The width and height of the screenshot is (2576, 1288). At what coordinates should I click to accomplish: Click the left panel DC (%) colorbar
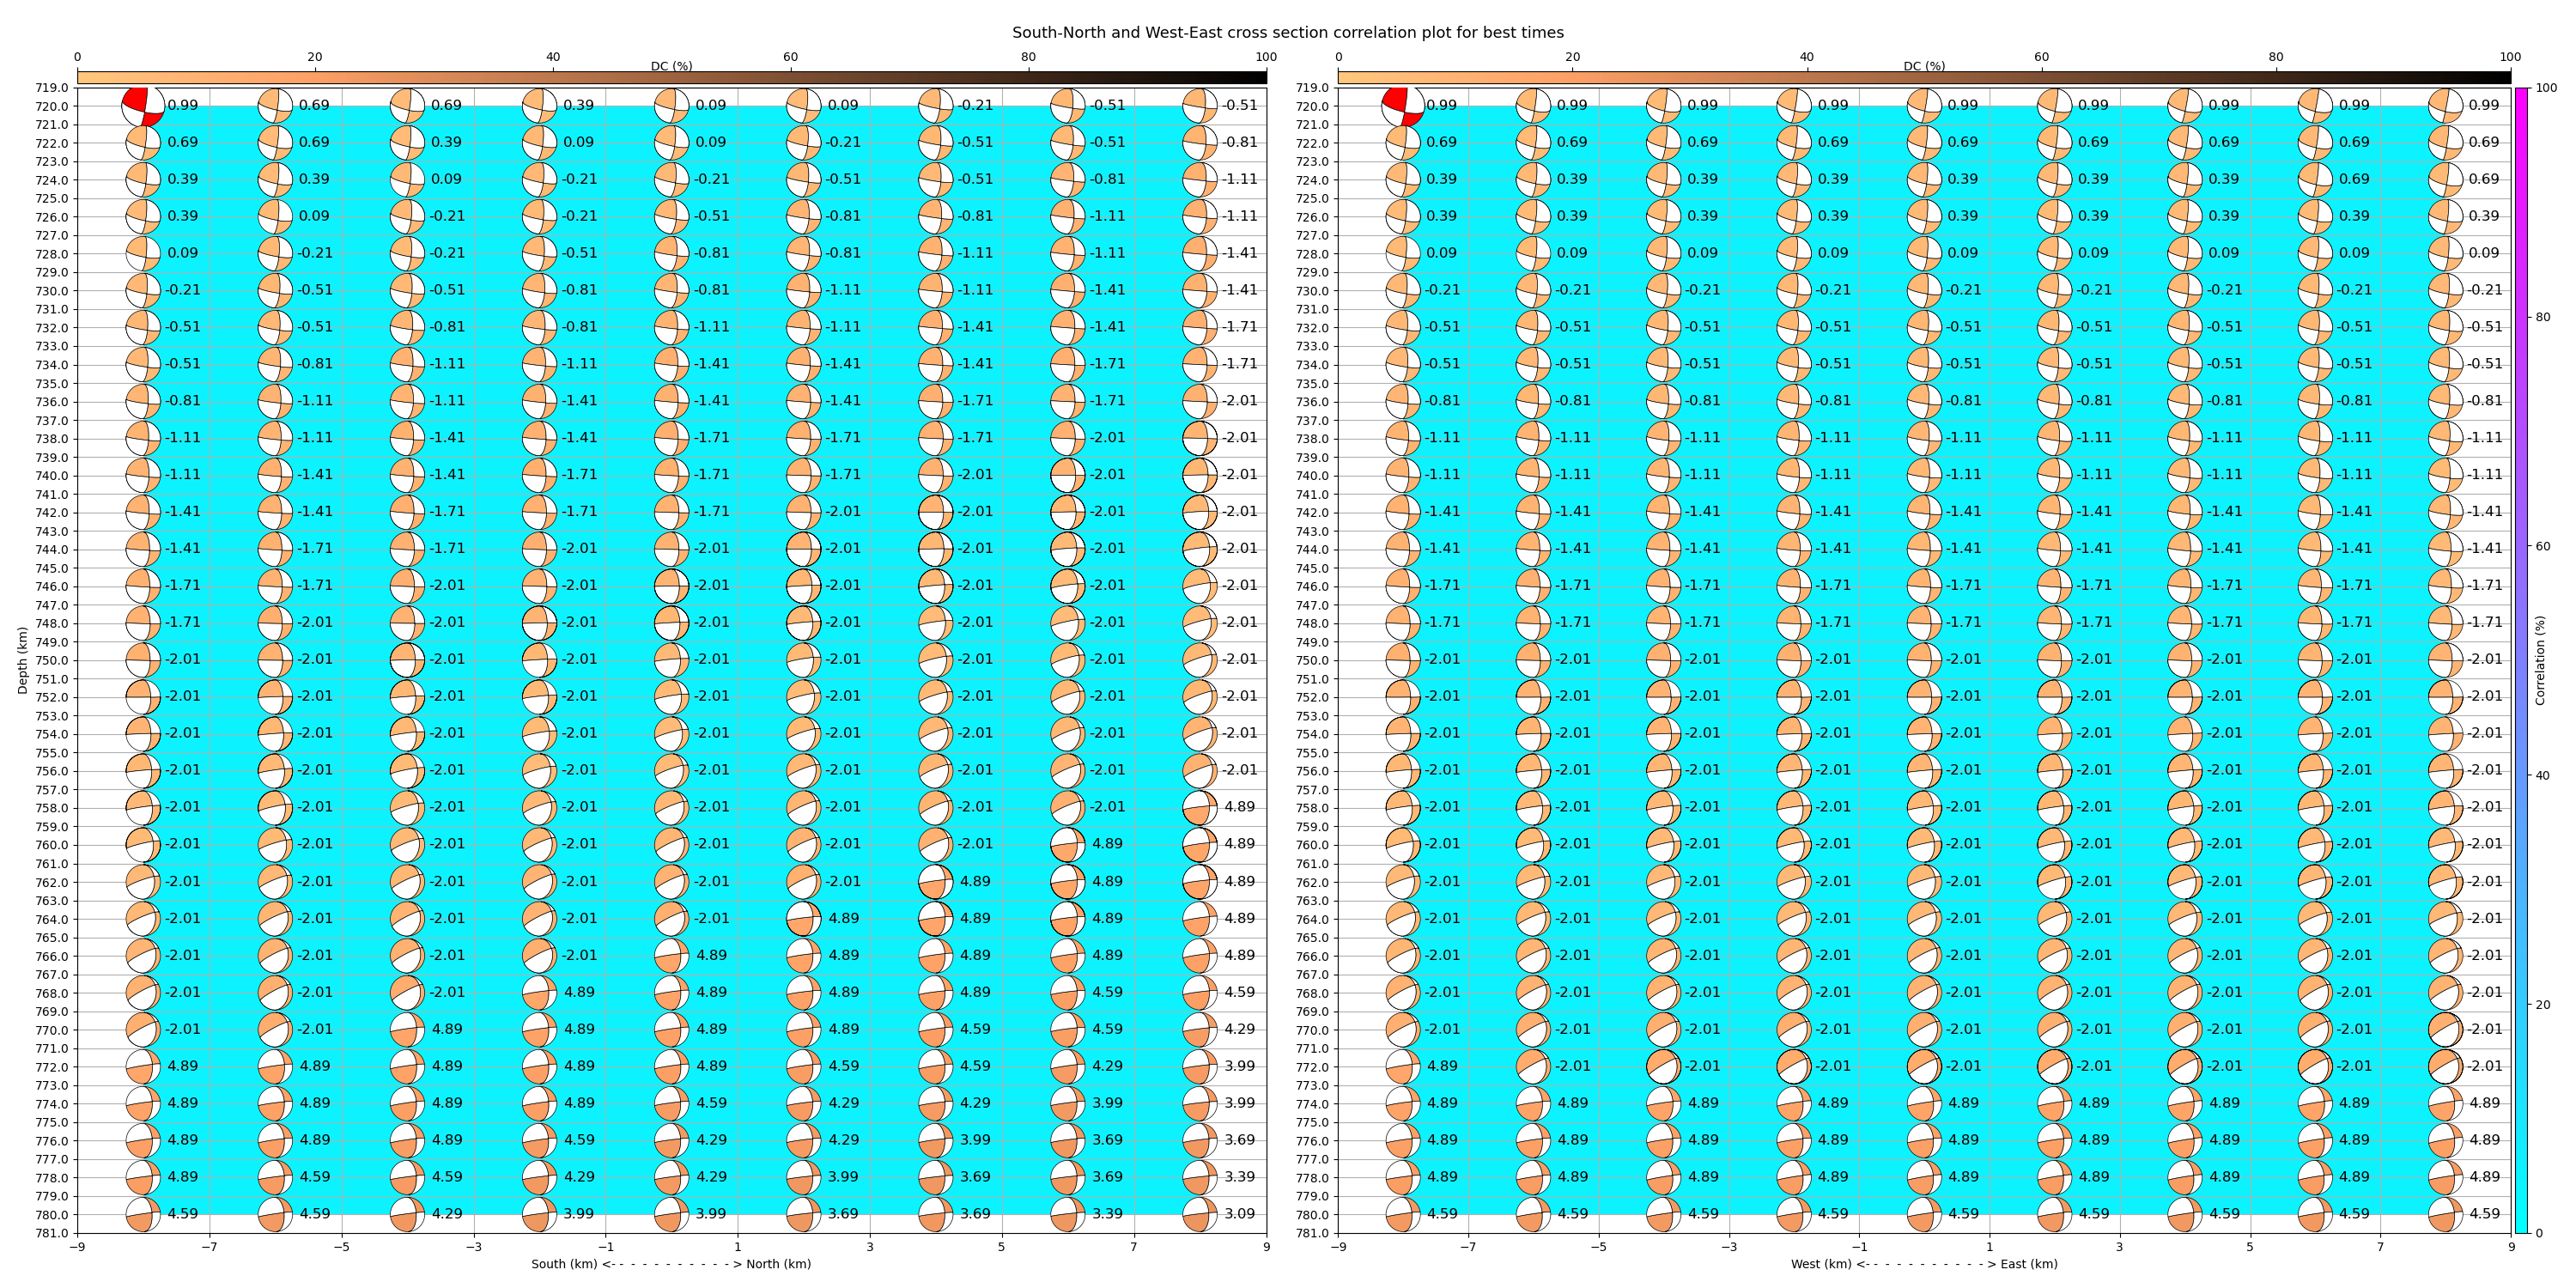[x=671, y=77]
